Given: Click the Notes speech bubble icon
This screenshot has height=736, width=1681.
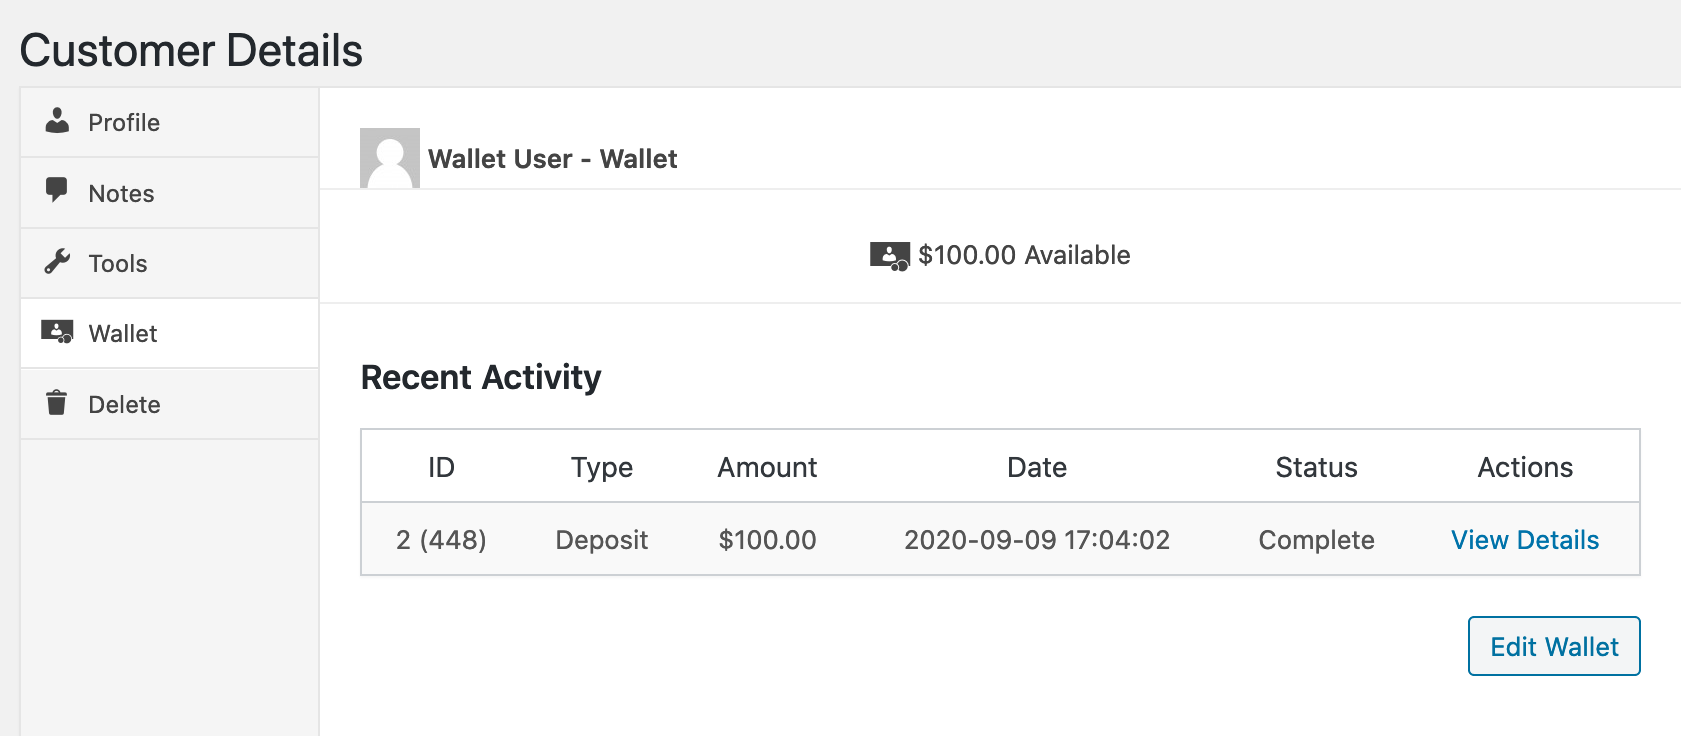Looking at the screenshot, I should pos(57,190).
